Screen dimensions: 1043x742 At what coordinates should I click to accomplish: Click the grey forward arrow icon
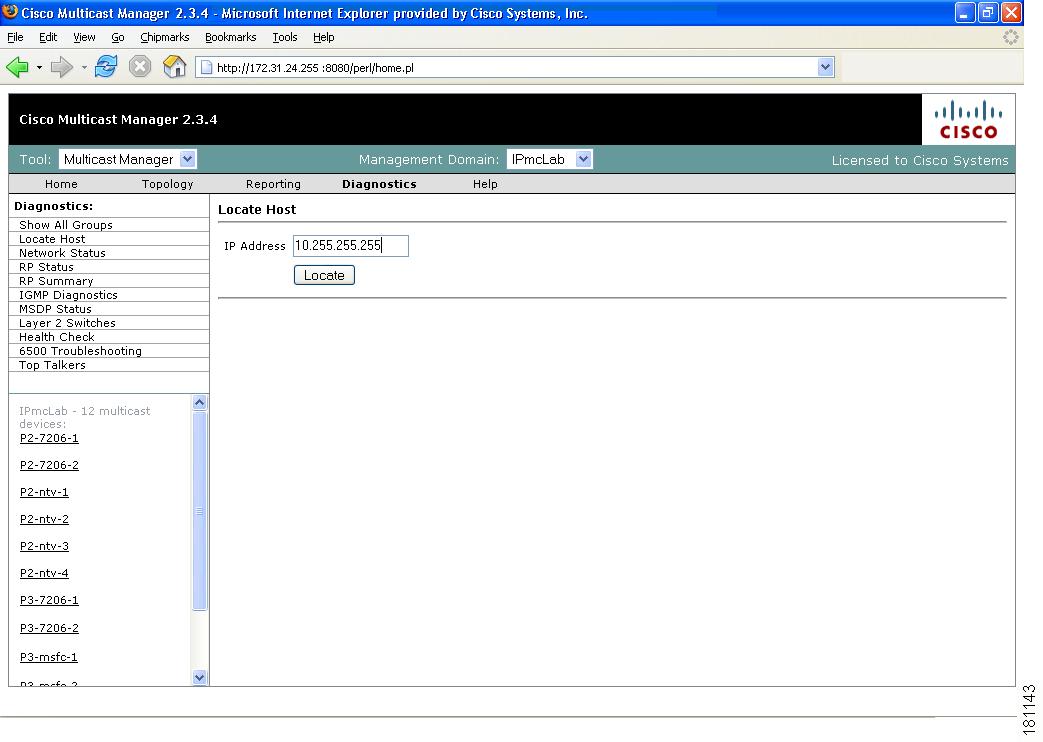point(61,67)
